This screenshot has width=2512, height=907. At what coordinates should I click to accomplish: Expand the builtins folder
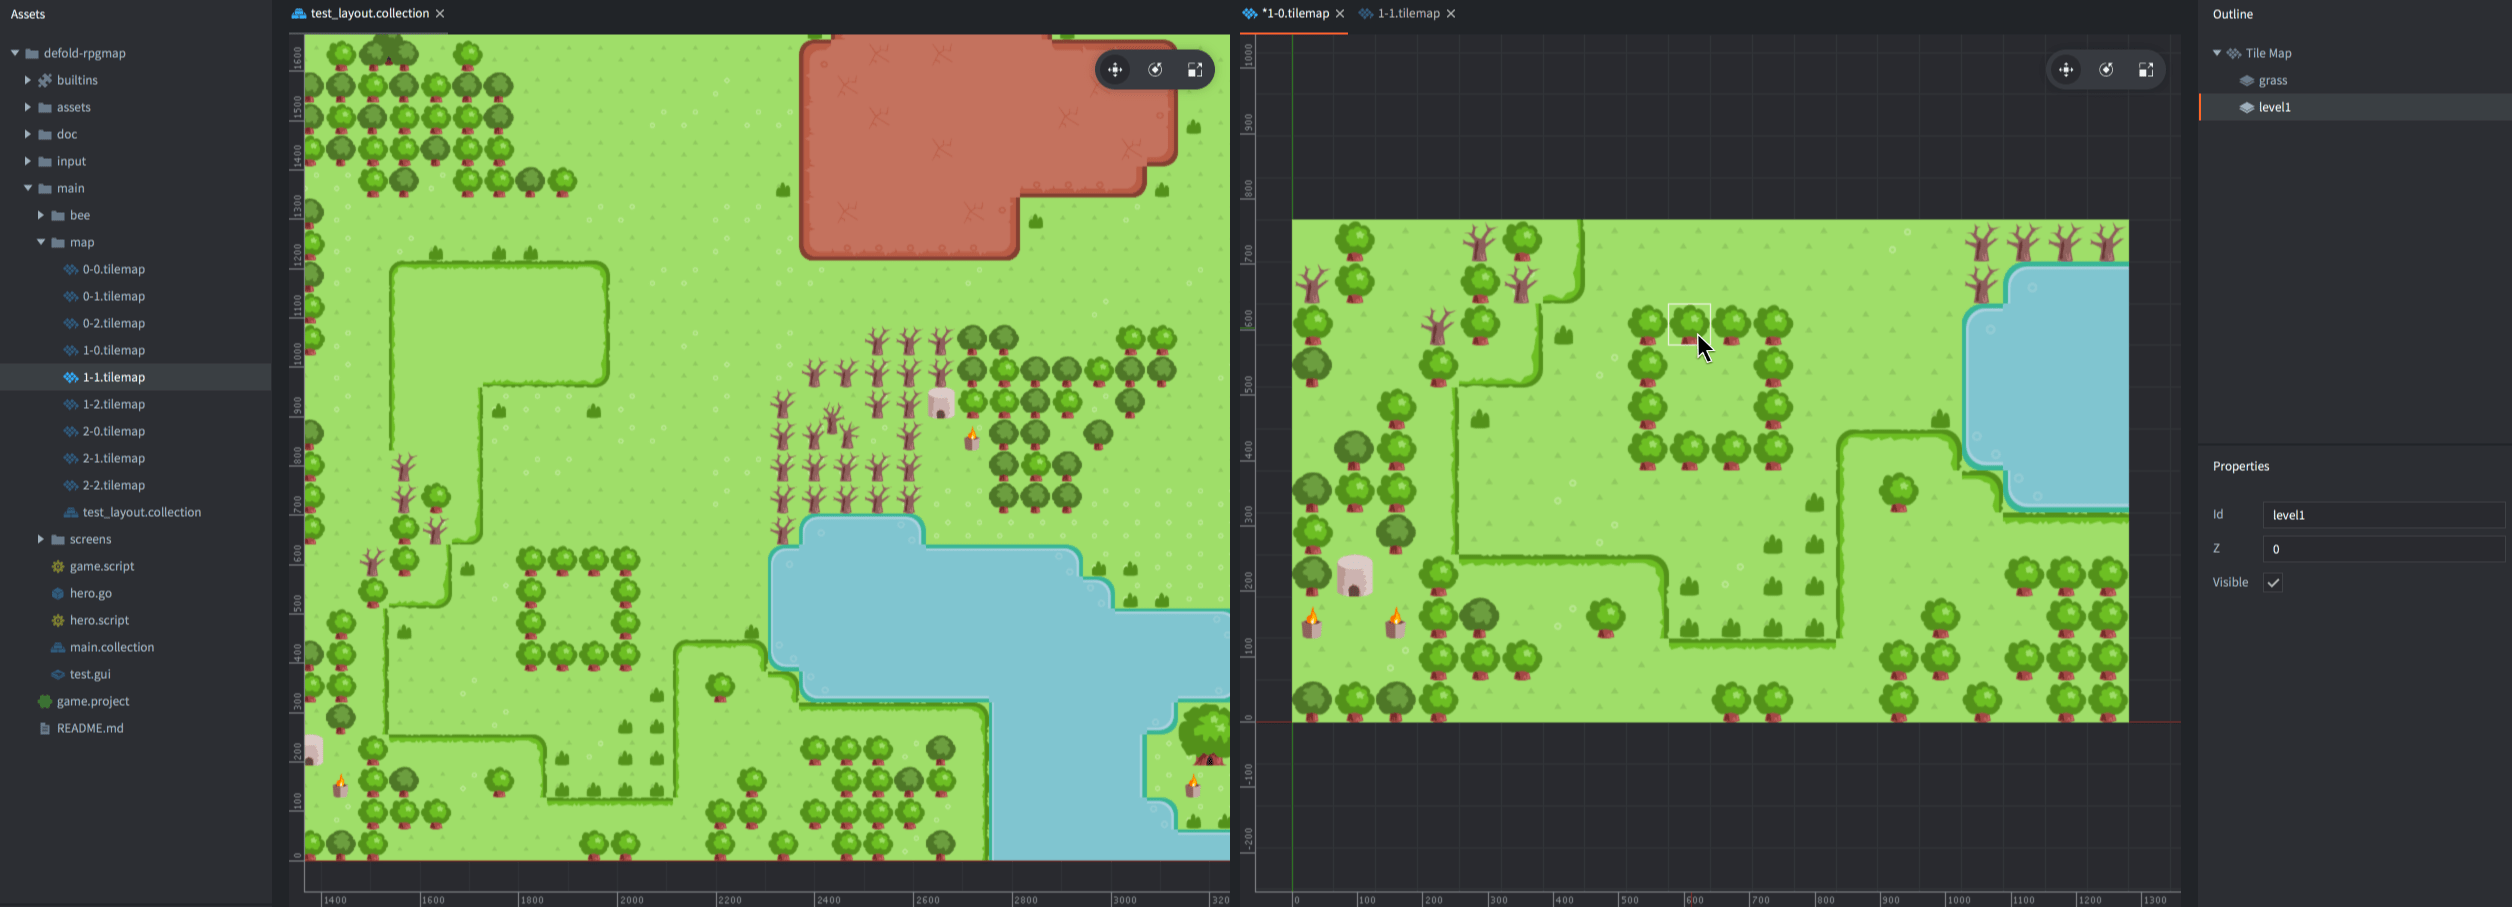(28, 80)
